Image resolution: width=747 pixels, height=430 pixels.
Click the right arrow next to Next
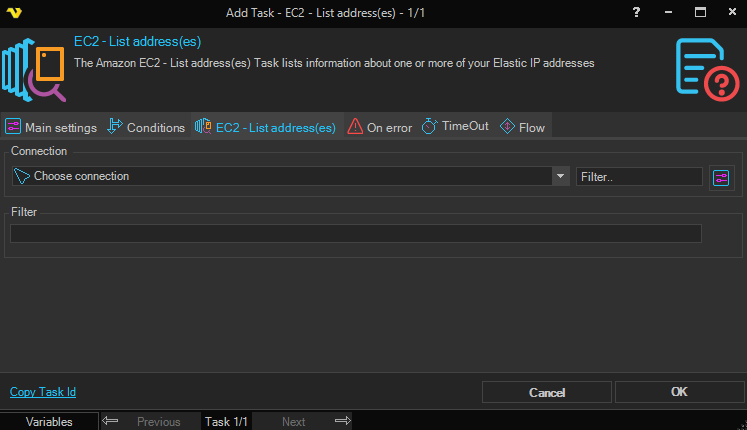click(x=342, y=421)
